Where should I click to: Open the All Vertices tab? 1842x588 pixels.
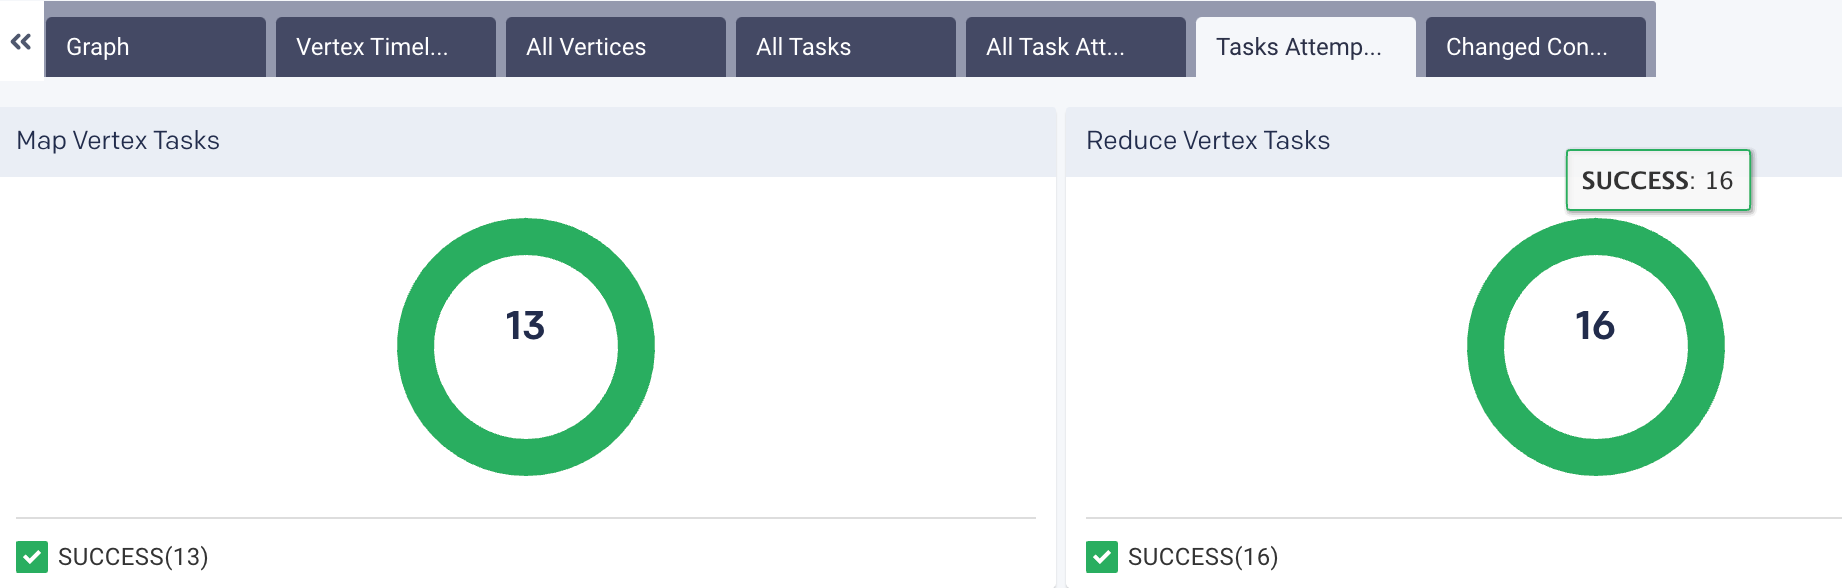[616, 47]
